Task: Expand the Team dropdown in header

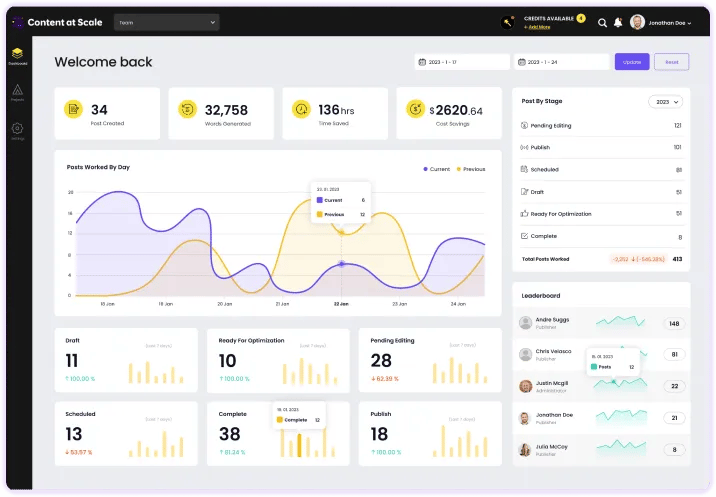Action: click(167, 22)
